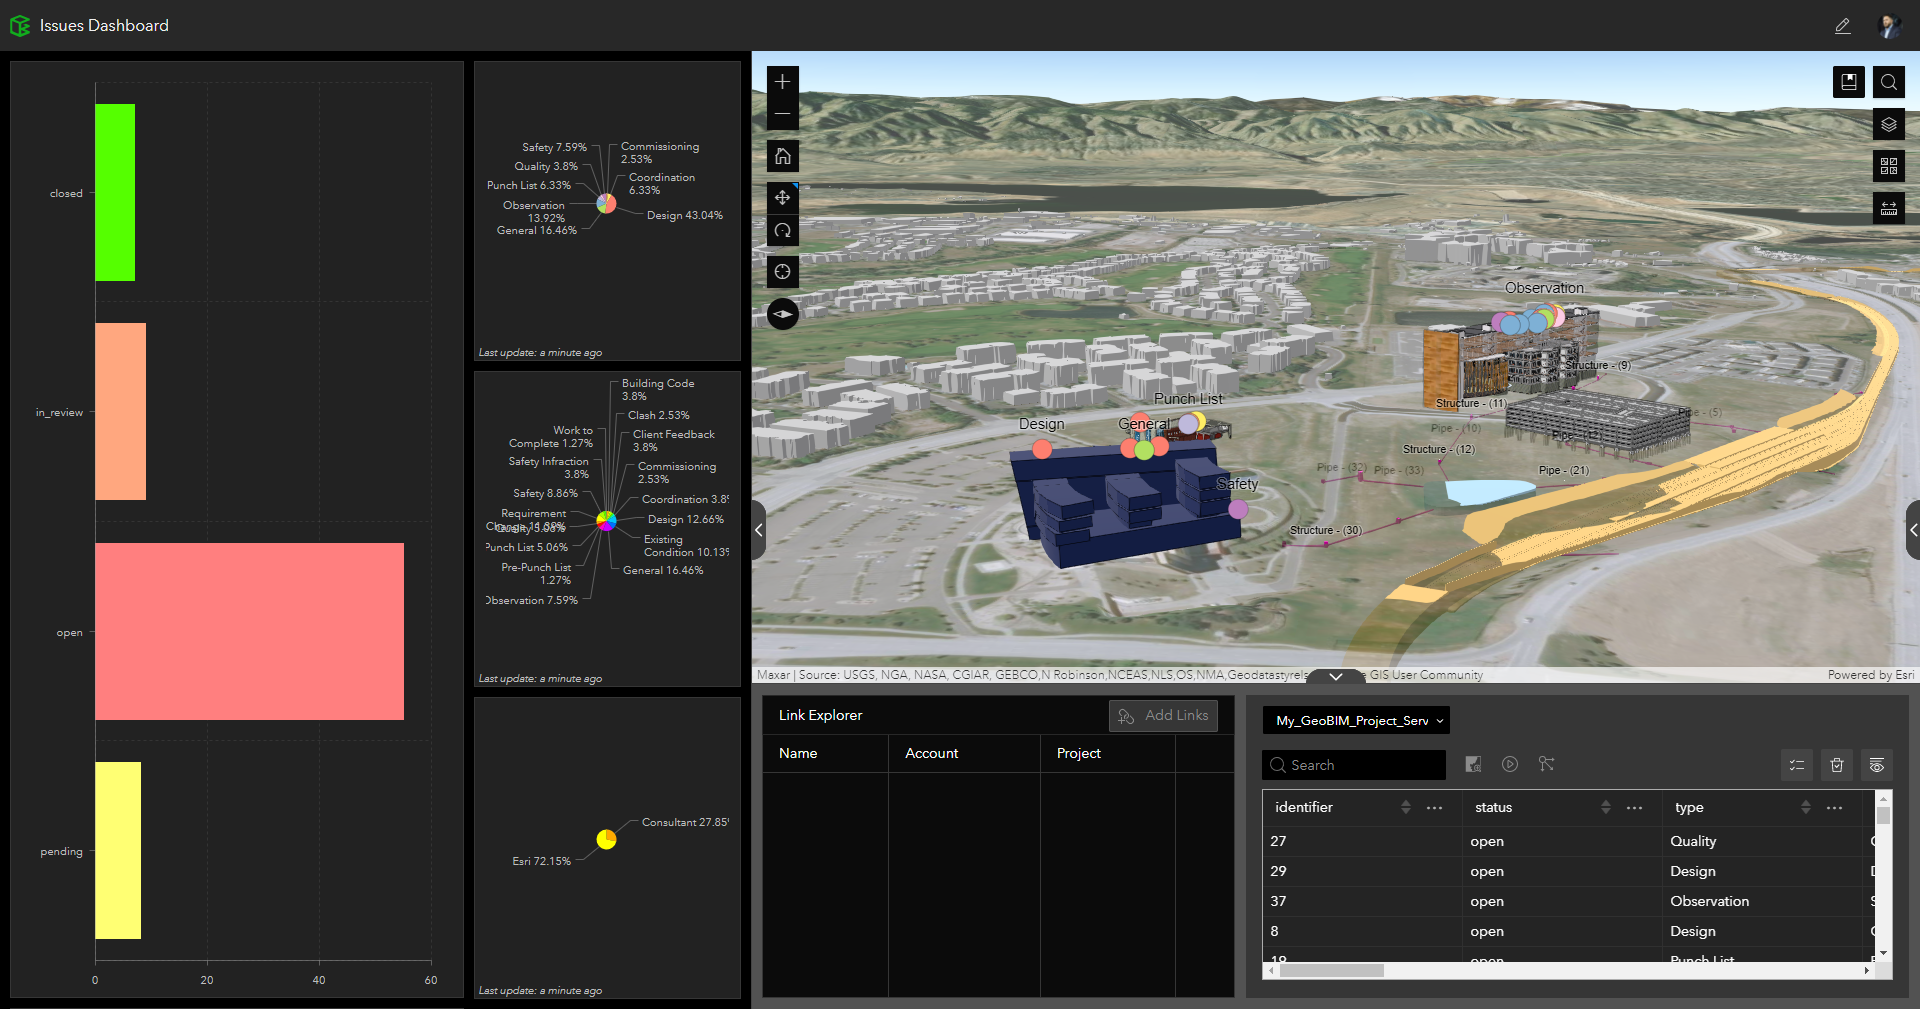Open the My_GeoBIM_Project_Serv layer dropdown
The height and width of the screenshot is (1009, 1920).
pos(1356,720)
